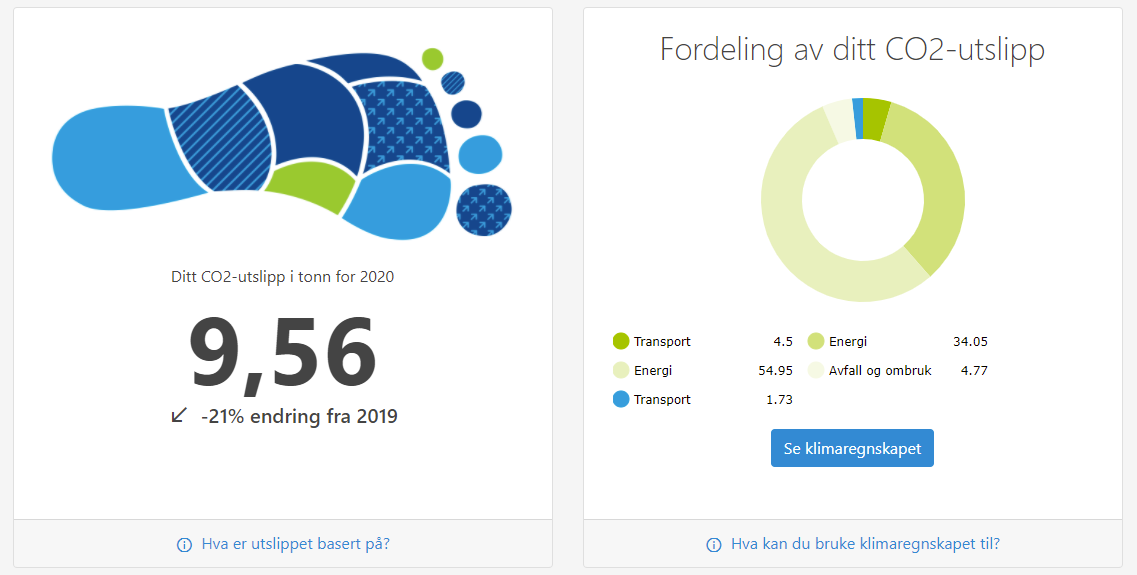Screen dimensions: 1137x575
Task: Select the small green toe of the footprint
Action: [432, 58]
